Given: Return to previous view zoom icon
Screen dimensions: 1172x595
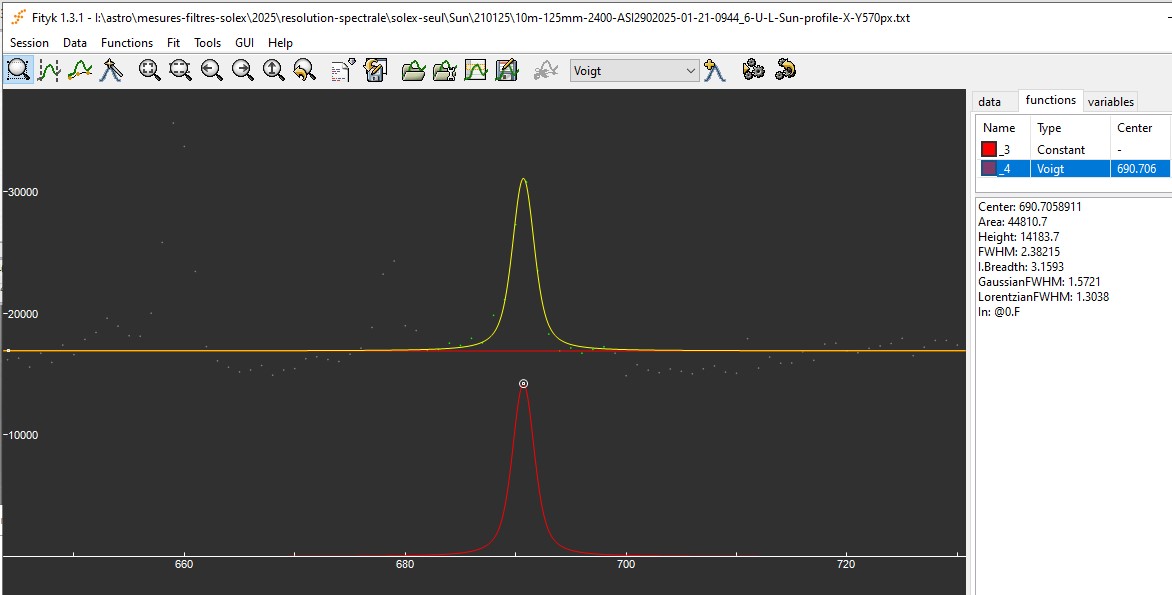Looking at the screenshot, I should 305,70.
